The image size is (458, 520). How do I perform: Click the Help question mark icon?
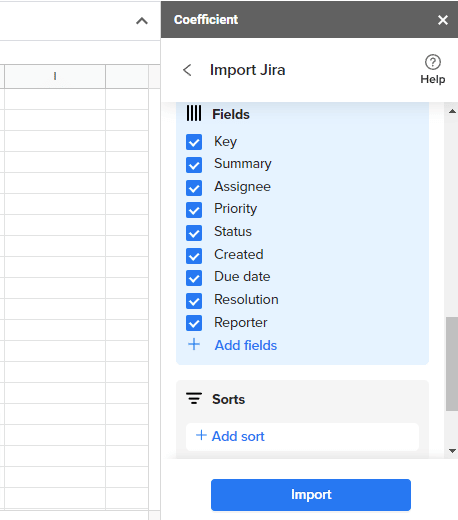[x=433, y=62]
